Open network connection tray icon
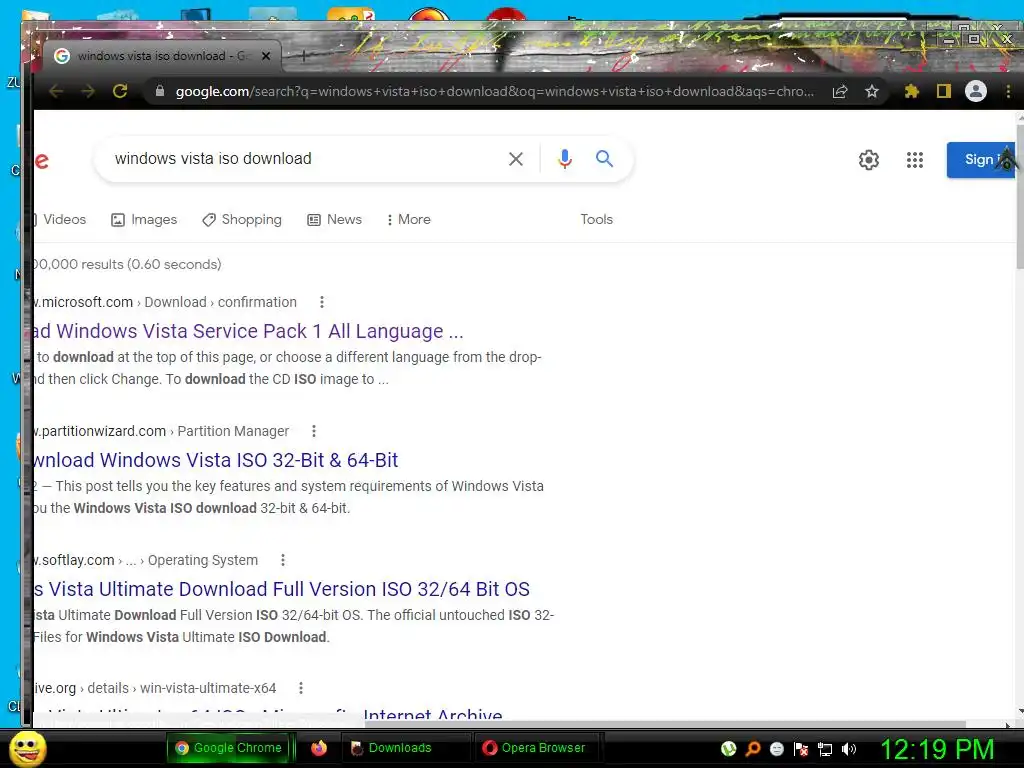Image resolution: width=1024 pixels, height=768 pixels. [x=825, y=749]
